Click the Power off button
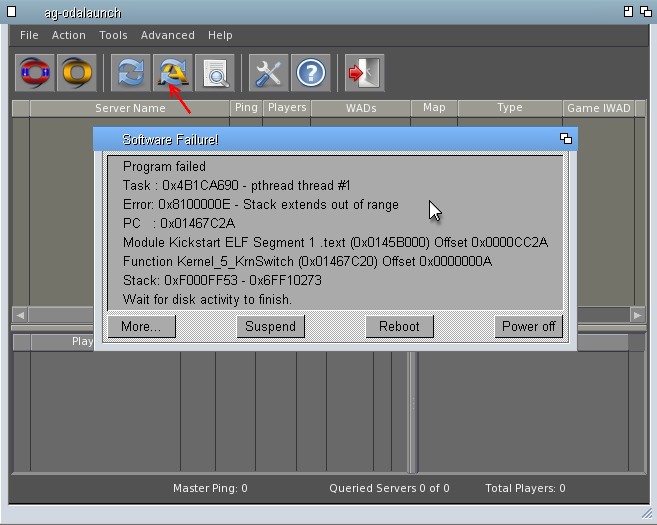 pos(528,326)
